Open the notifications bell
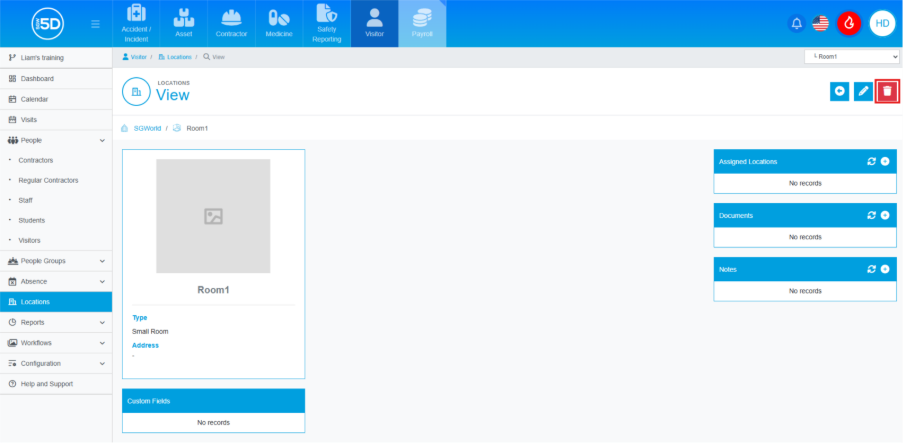The image size is (903, 444). [797, 23]
